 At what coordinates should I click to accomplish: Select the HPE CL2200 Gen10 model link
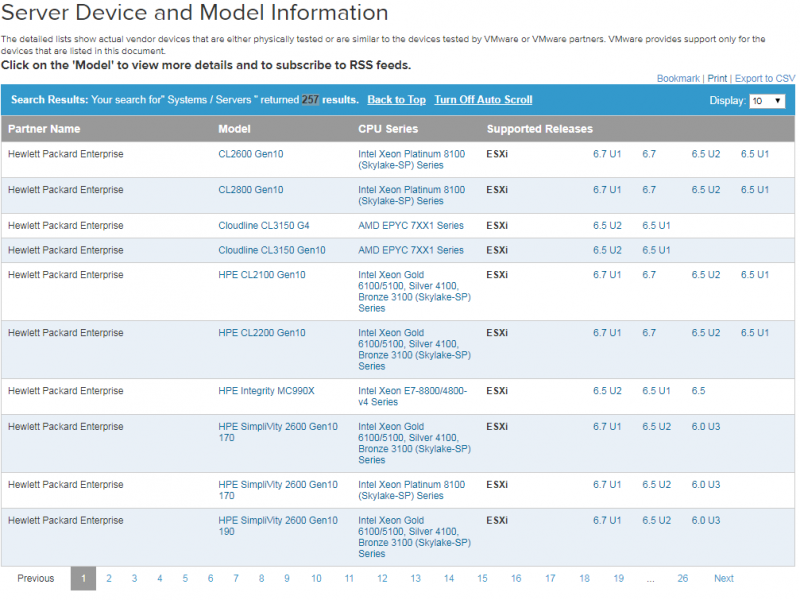pyautogui.click(x=262, y=333)
